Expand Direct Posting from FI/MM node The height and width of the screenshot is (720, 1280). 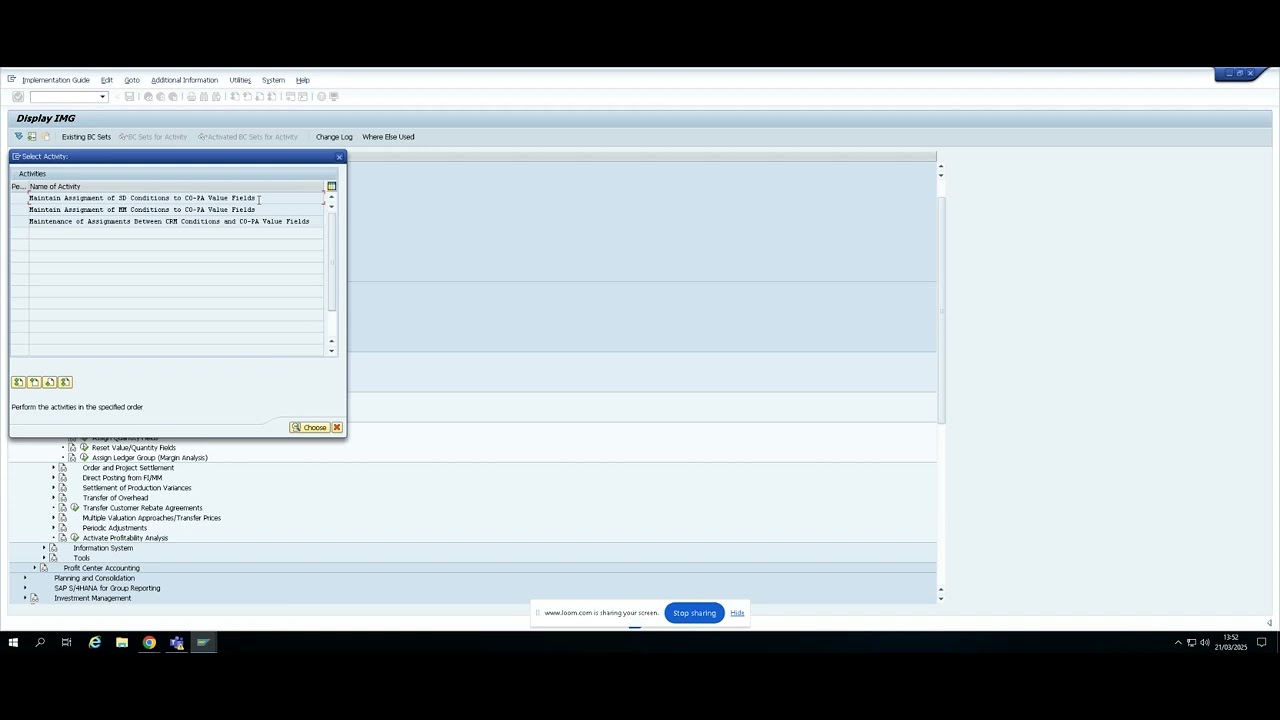click(54, 478)
